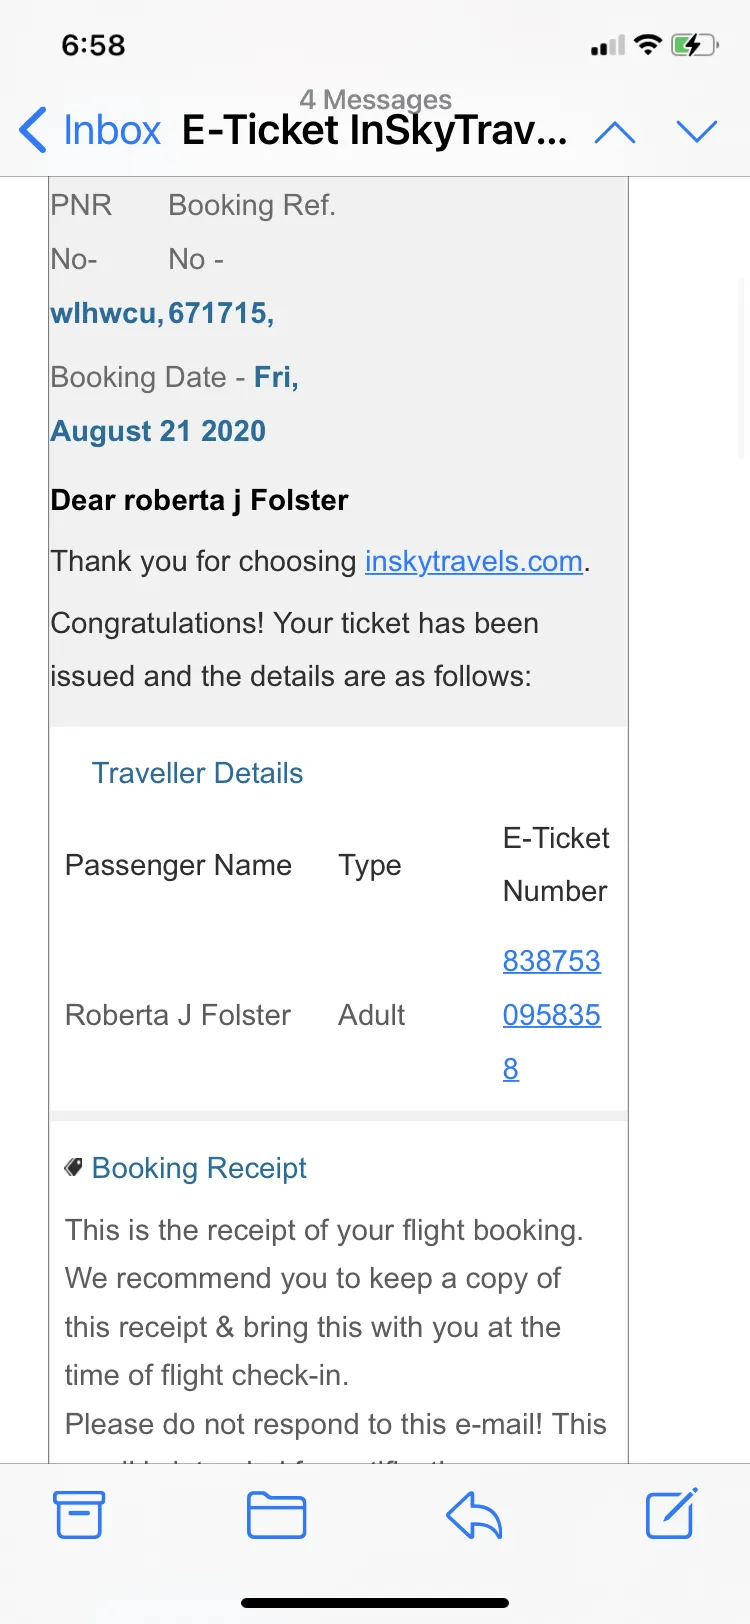Screen dimensions: 750x1624
Task: Tap the Traveller Details heading
Action: point(197,773)
